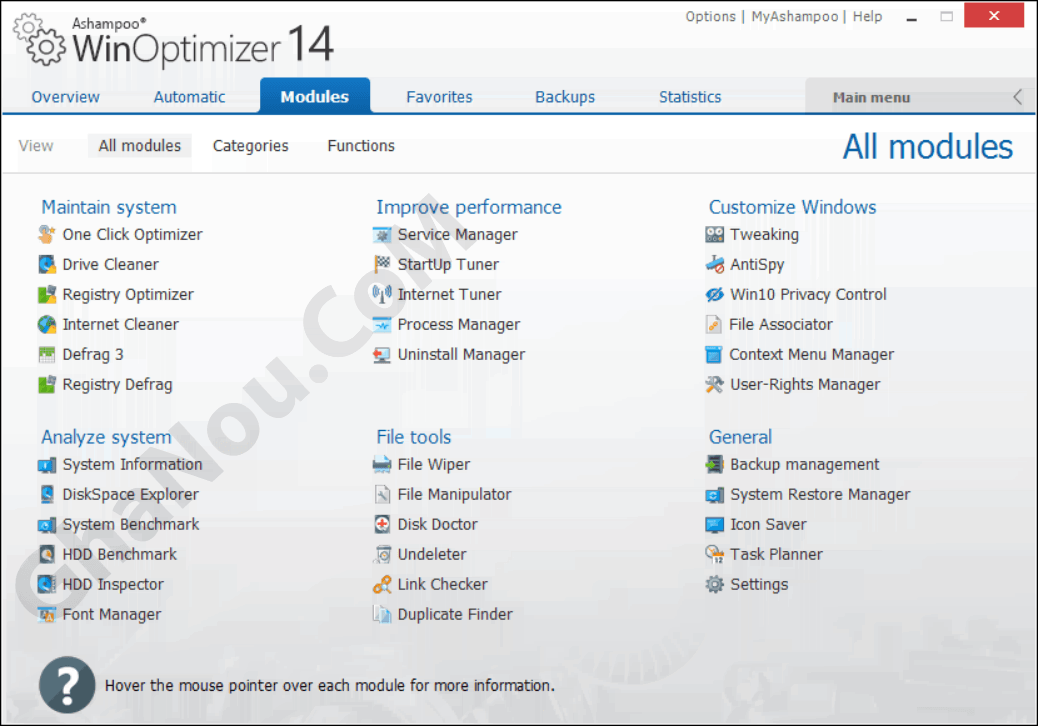
Task: Switch to the Overview tab
Action: pyautogui.click(x=66, y=97)
